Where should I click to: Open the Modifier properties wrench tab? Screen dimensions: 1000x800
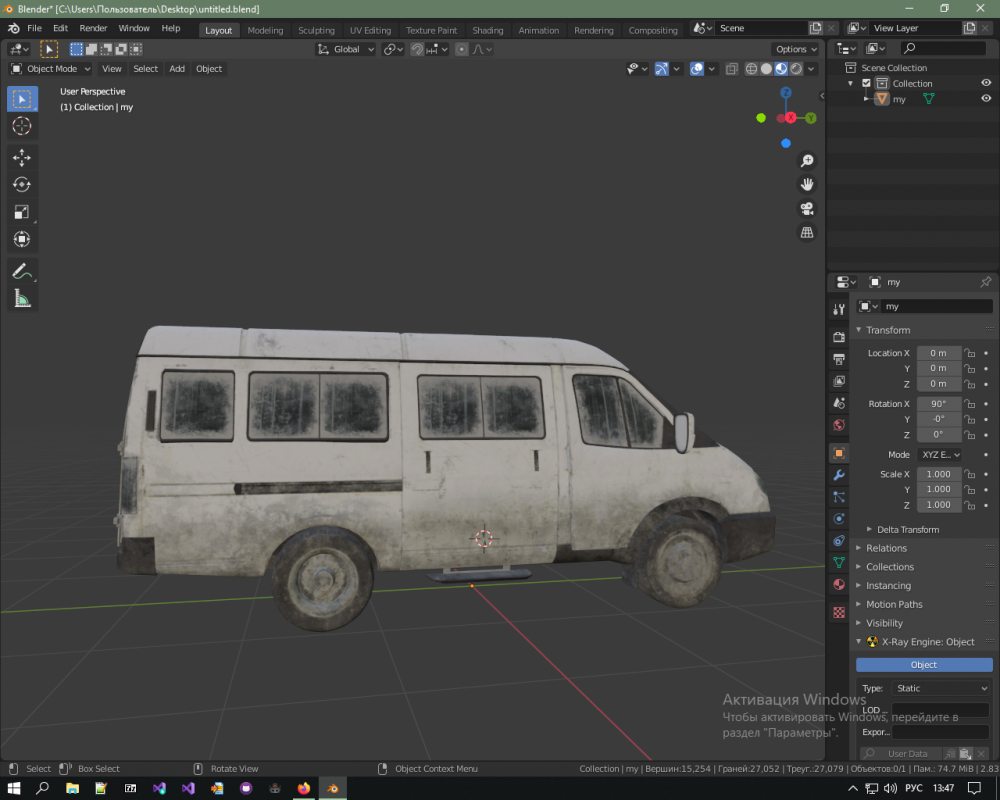pyautogui.click(x=839, y=475)
